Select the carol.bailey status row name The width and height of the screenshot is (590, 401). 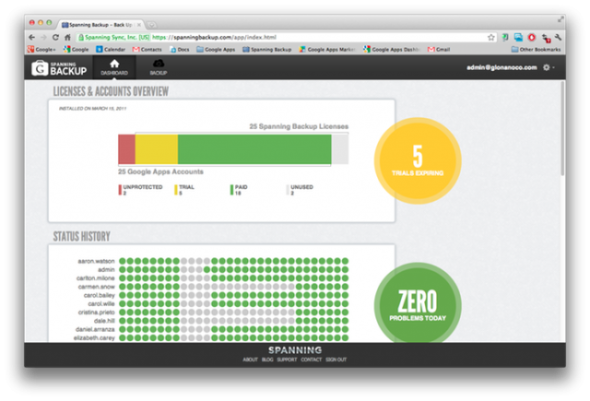[x=99, y=295]
